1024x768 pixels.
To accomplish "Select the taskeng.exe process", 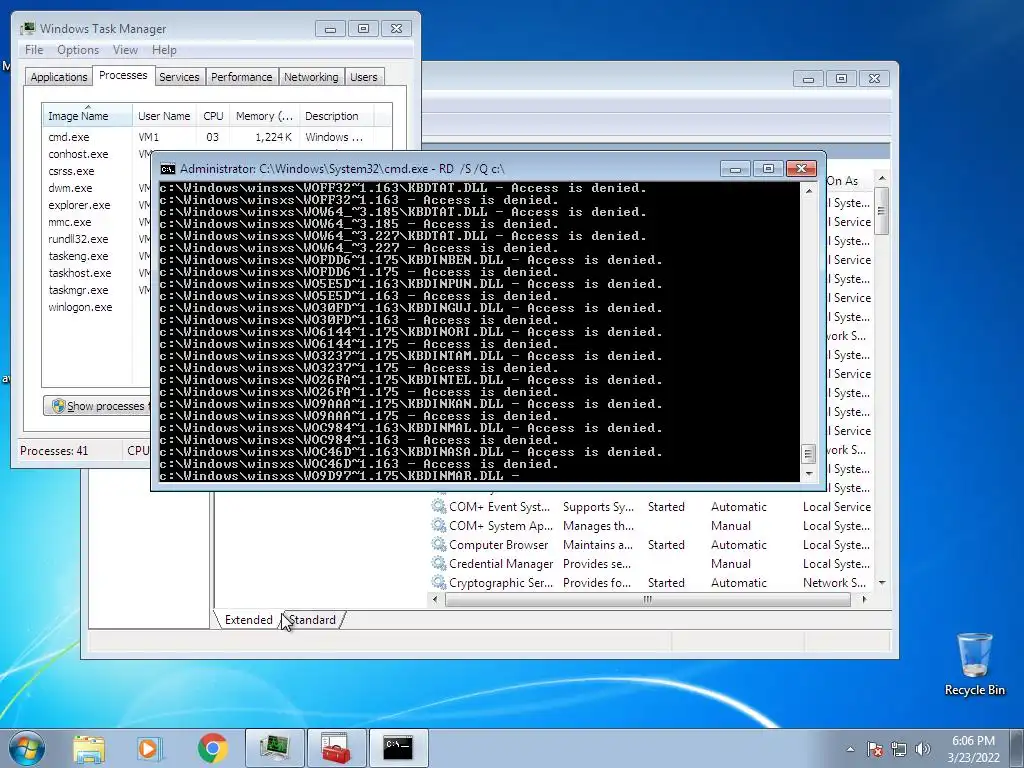I will (78, 256).
